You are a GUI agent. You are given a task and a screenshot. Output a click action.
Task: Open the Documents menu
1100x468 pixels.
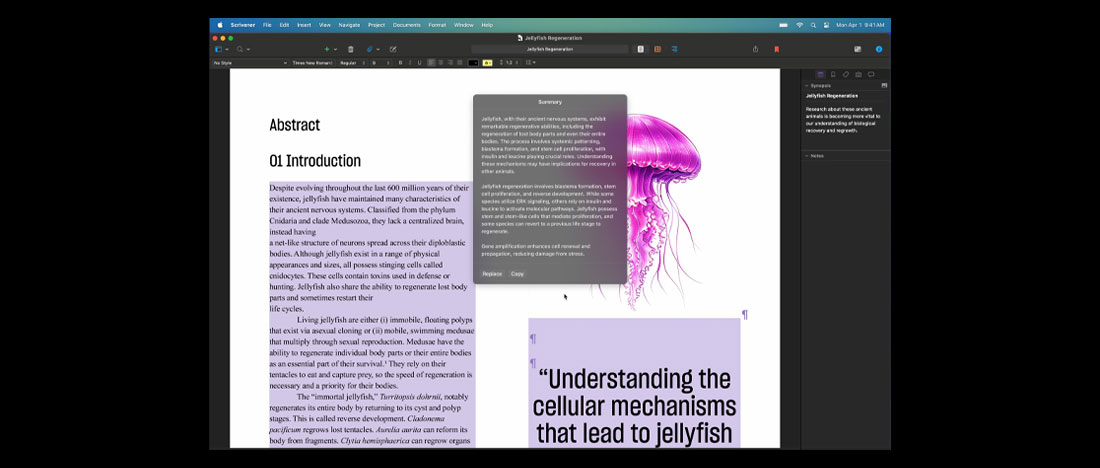(x=406, y=24)
